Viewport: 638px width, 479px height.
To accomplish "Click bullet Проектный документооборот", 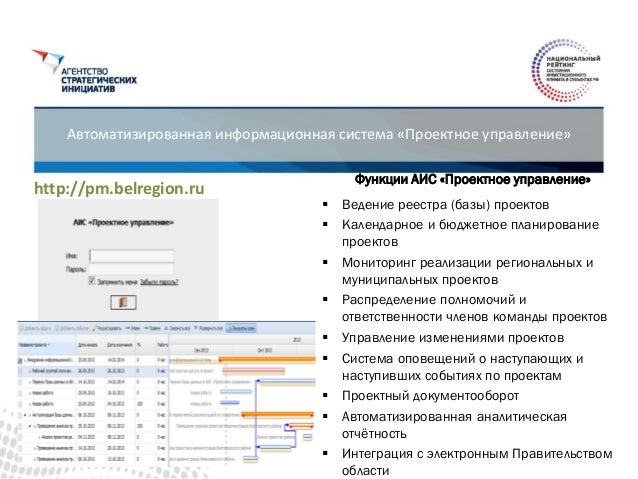I will 430,396.
